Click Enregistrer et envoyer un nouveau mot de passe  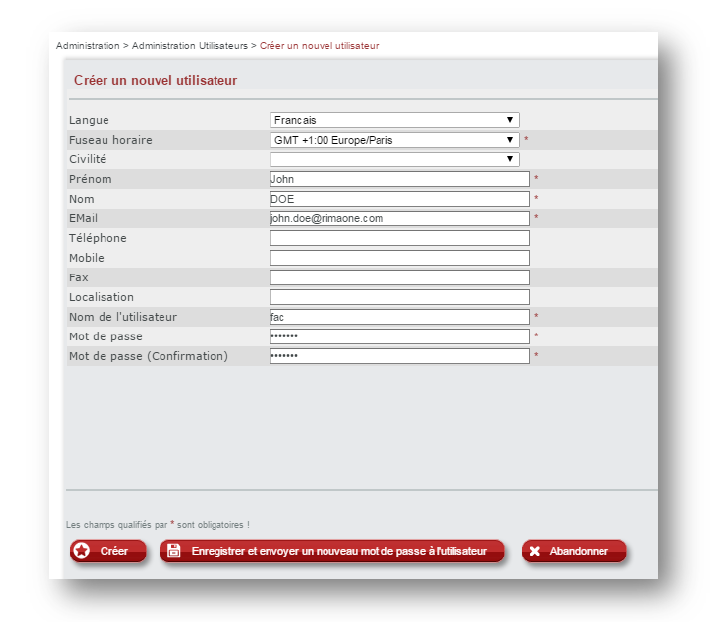[338, 551]
